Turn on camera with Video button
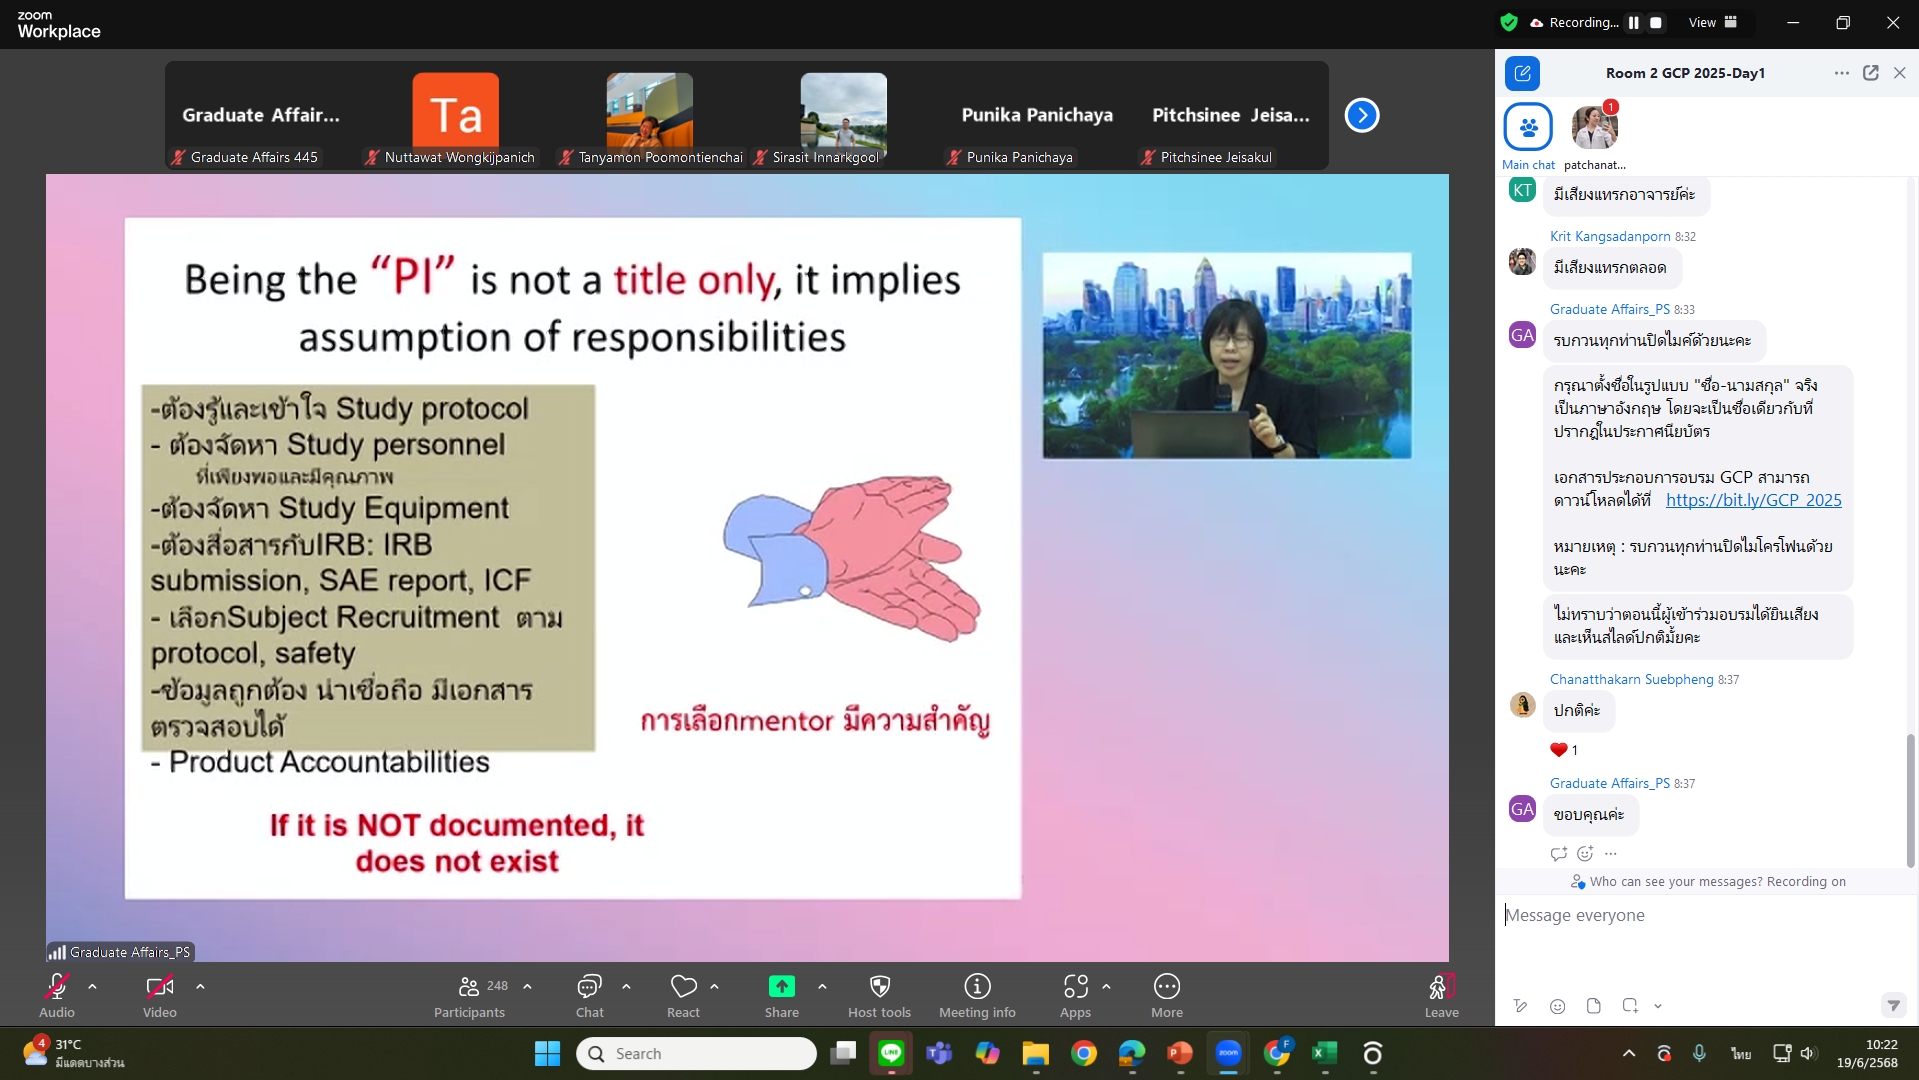 [159, 987]
